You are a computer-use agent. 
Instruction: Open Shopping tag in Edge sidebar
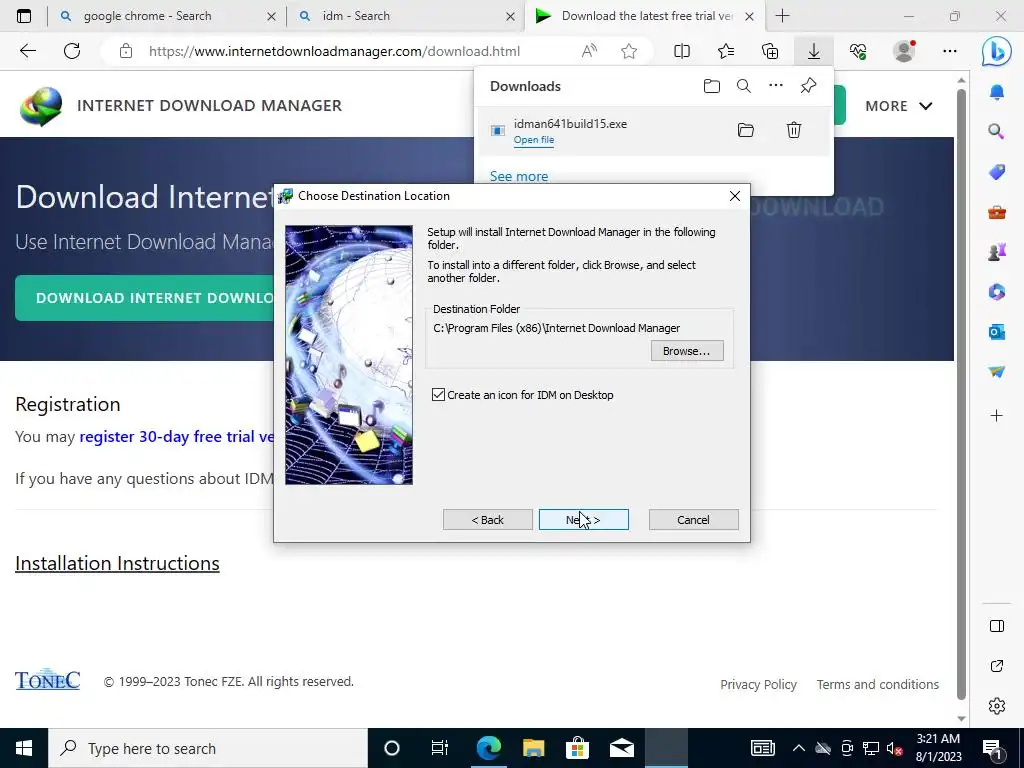997,172
